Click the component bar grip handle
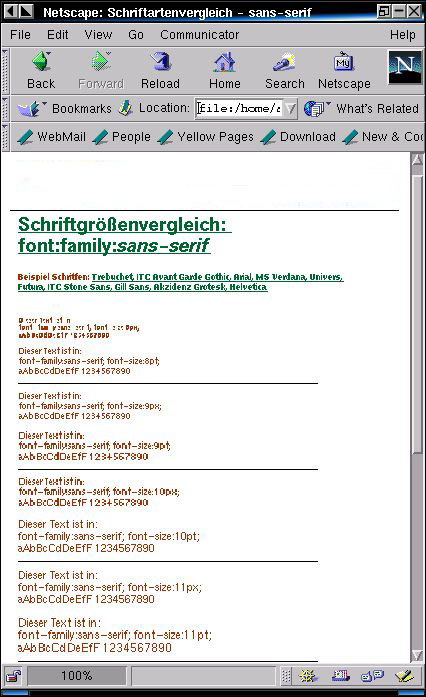Screen dimensions: 426x697 point(286,676)
